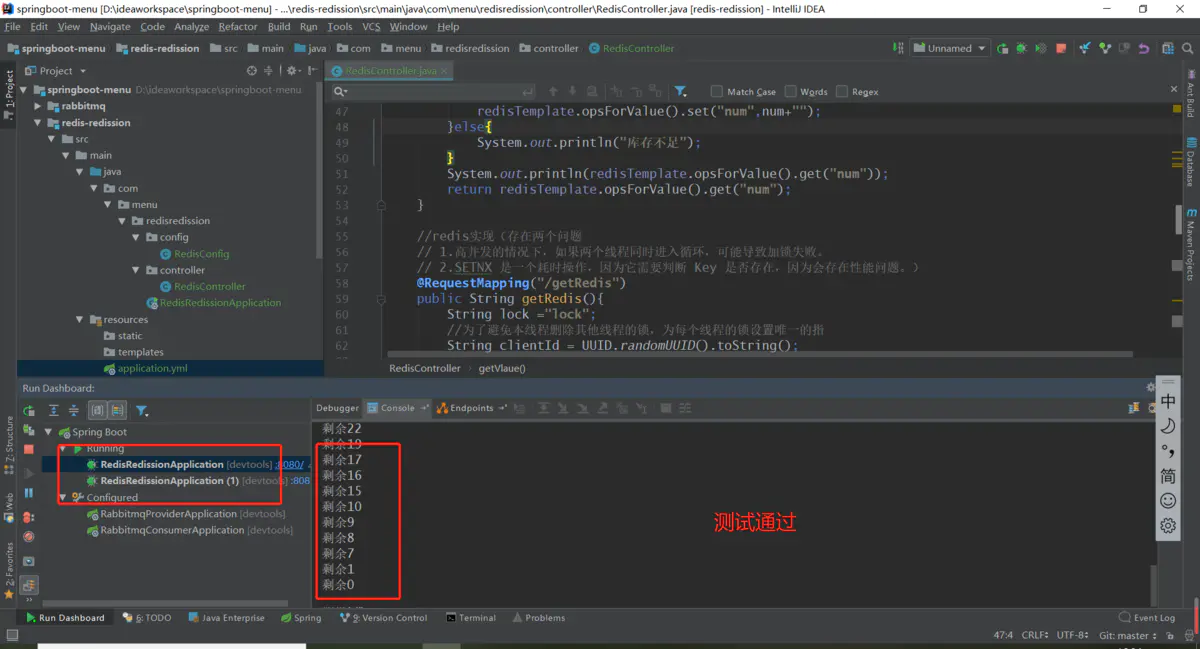Click the Build project icon in toolbar

click(898, 48)
